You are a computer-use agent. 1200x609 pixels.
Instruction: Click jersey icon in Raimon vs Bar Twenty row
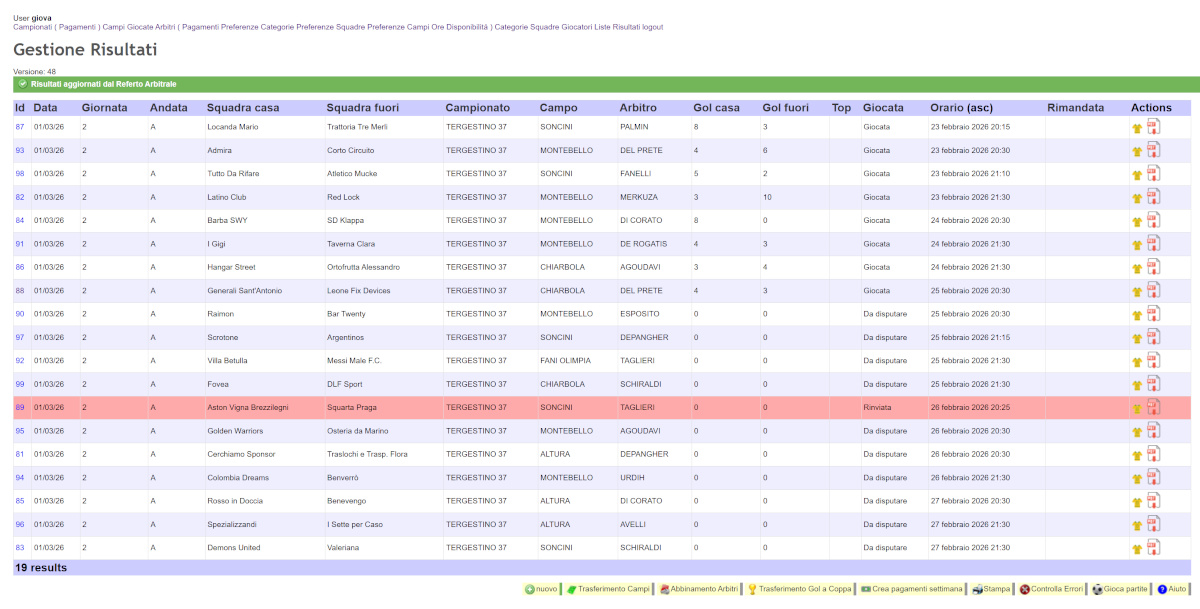(x=1136, y=315)
